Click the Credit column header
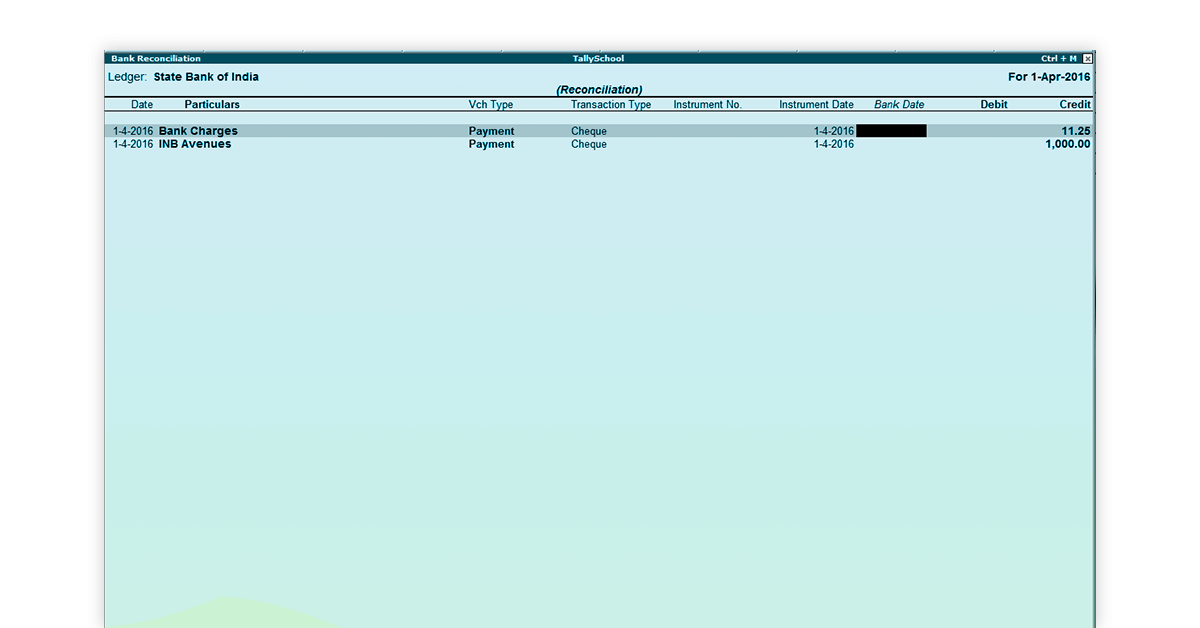This screenshot has width=1200, height=628. (1075, 105)
